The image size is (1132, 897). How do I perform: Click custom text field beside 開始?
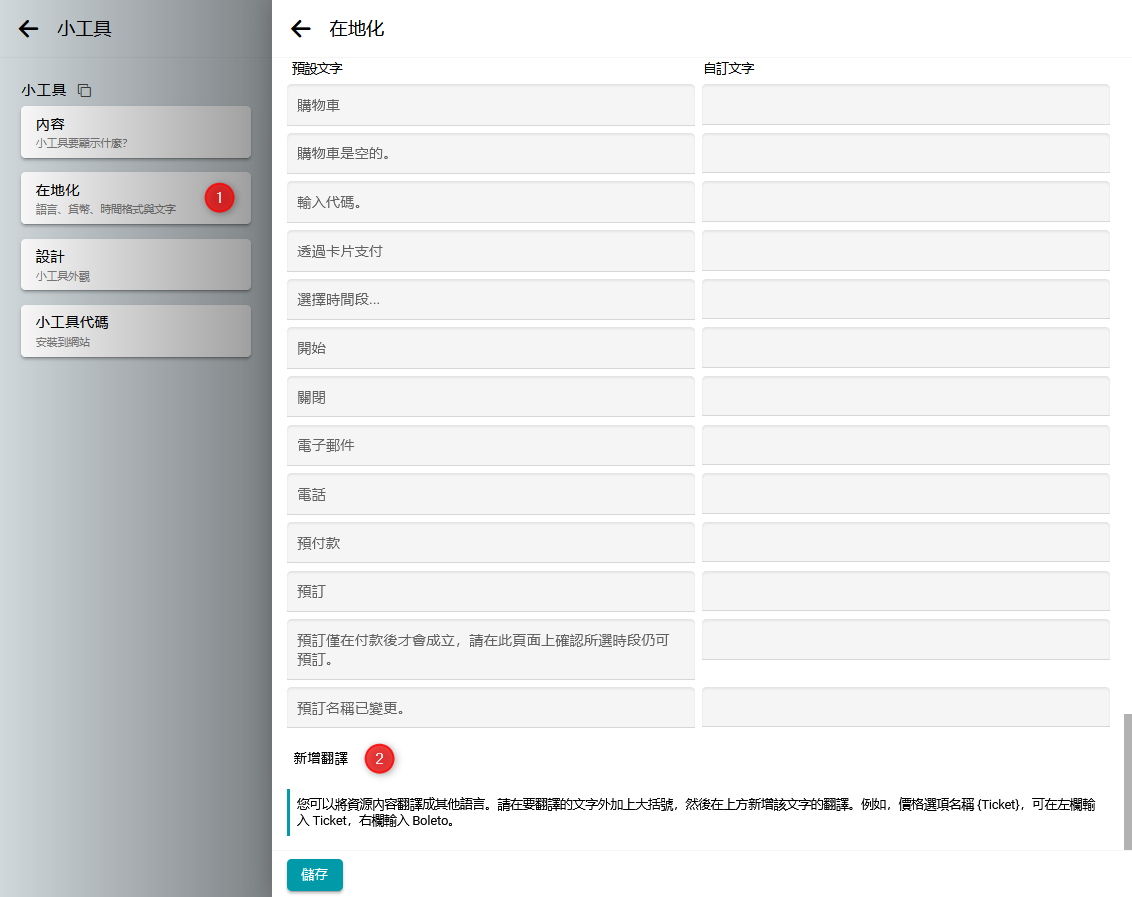905,348
